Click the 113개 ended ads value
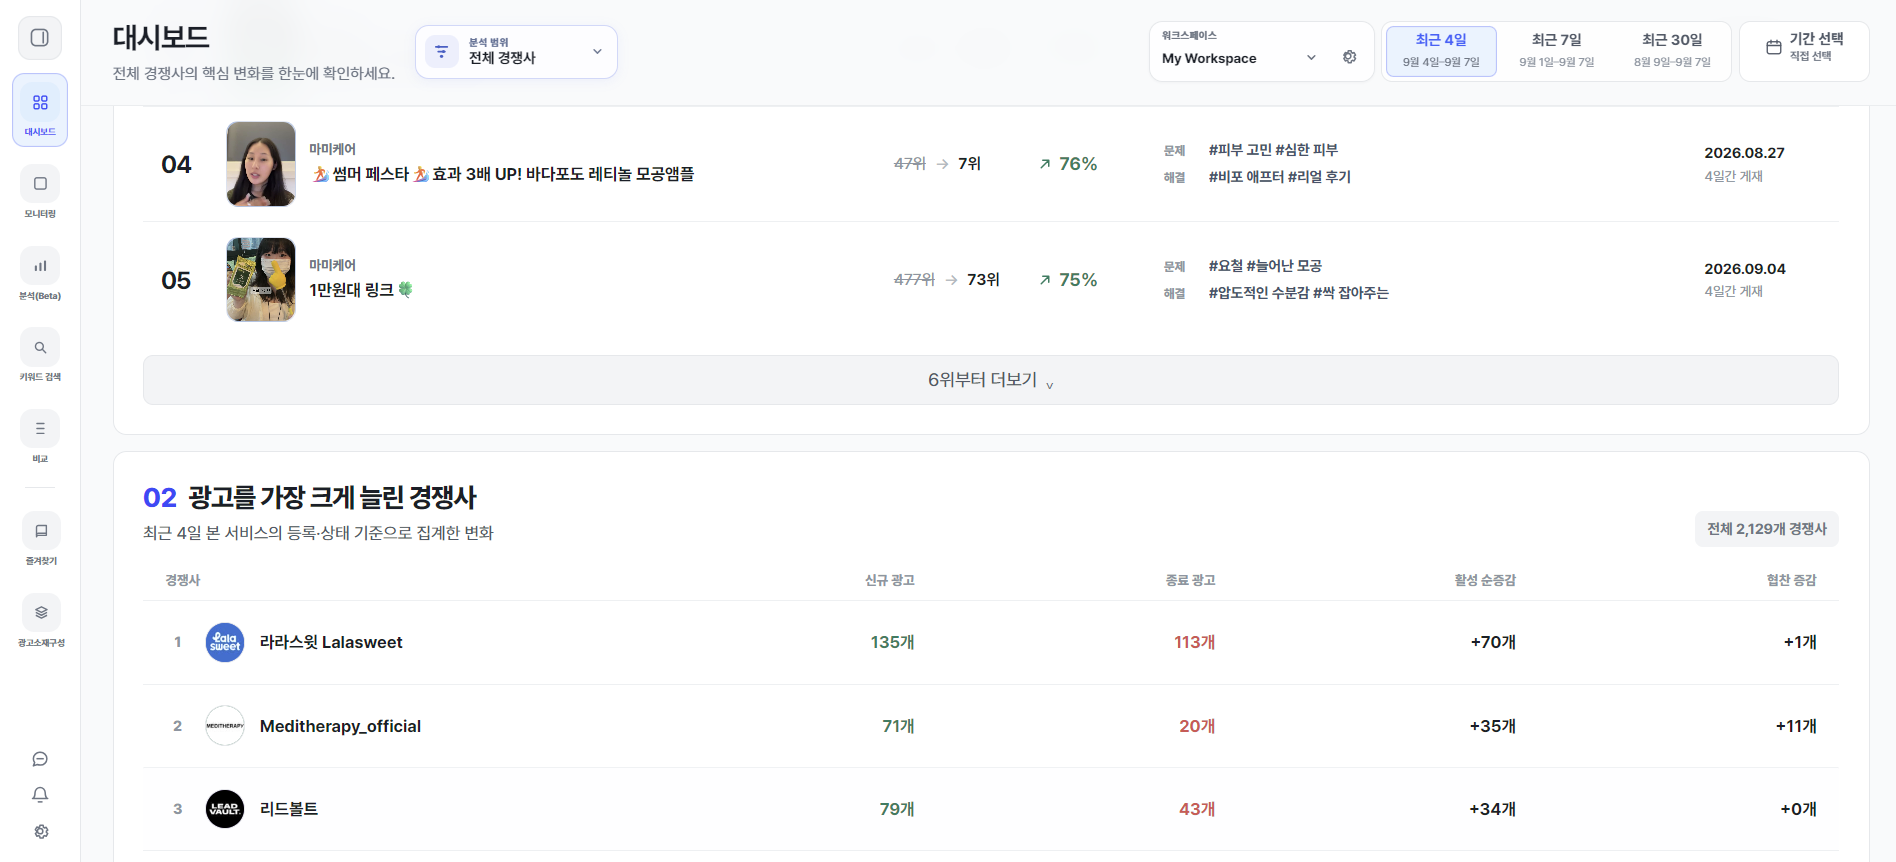Screen dimensions: 1896x862 (x=1194, y=642)
